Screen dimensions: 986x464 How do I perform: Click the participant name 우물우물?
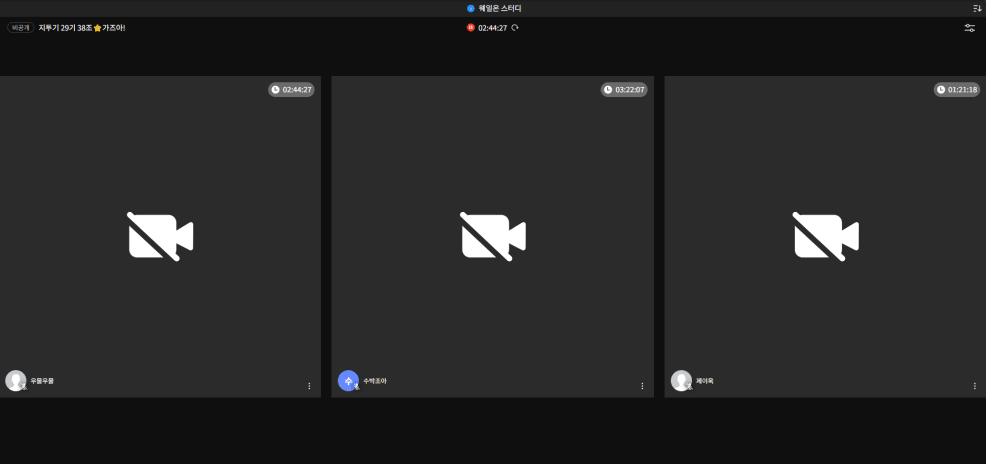(x=42, y=380)
